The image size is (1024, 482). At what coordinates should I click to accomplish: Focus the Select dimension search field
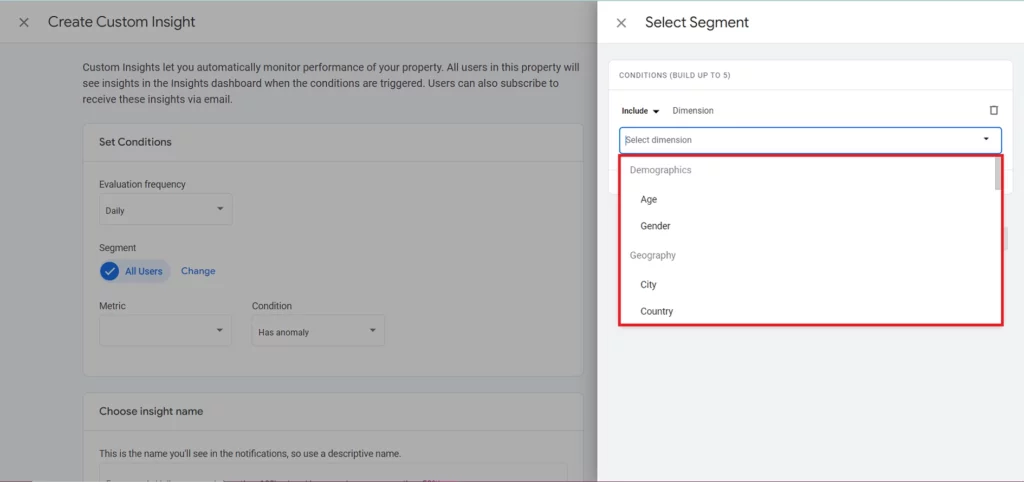point(800,140)
